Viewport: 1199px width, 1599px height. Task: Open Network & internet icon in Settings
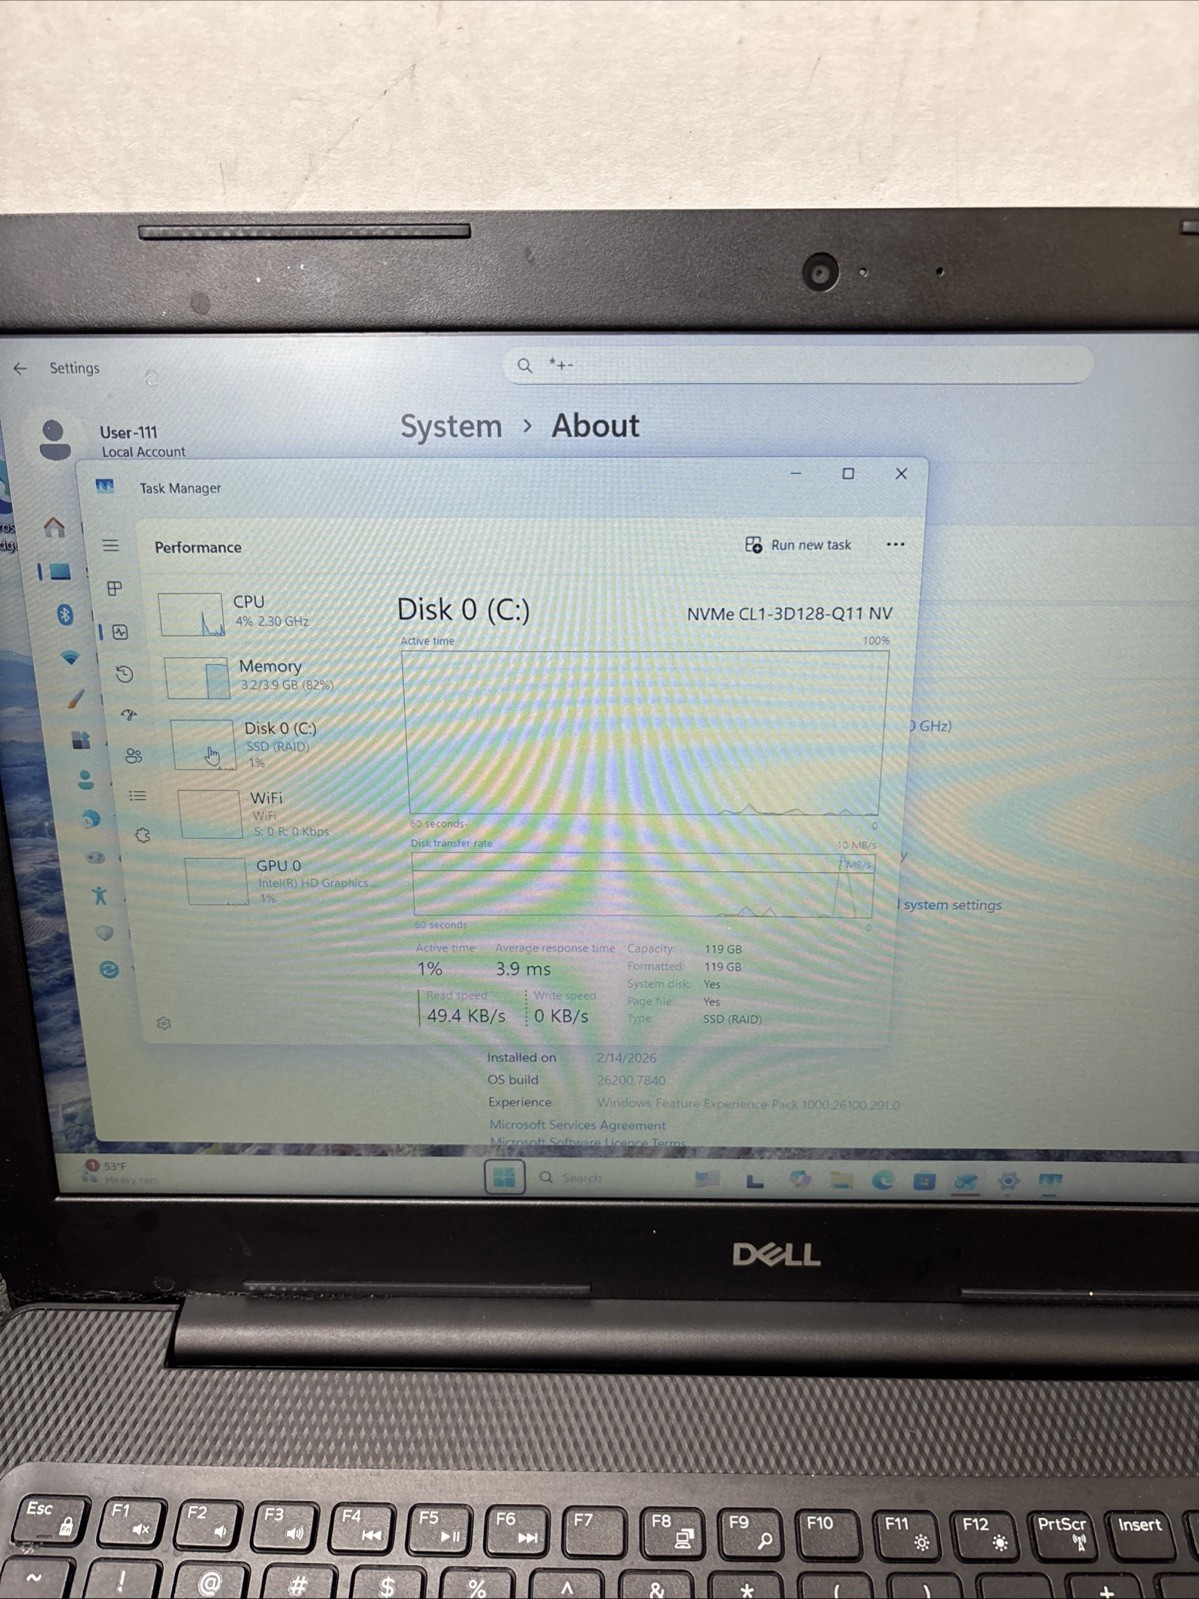(70, 657)
